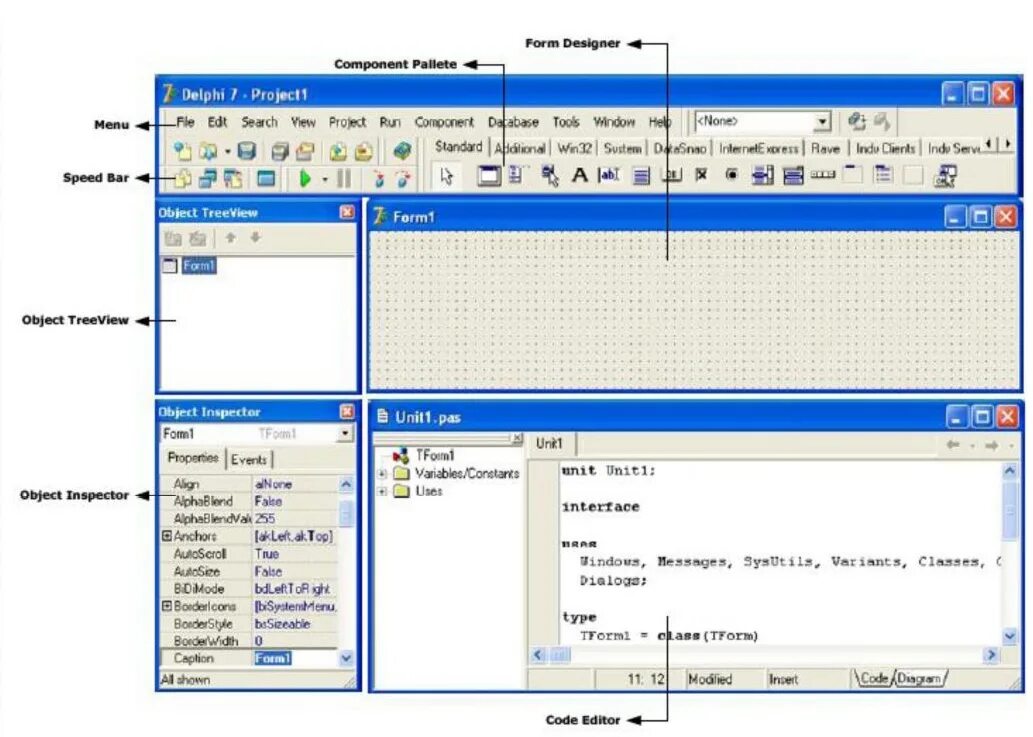Select the ActionList component icon
The height and width of the screenshot is (737, 1033).
pos(945,177)
